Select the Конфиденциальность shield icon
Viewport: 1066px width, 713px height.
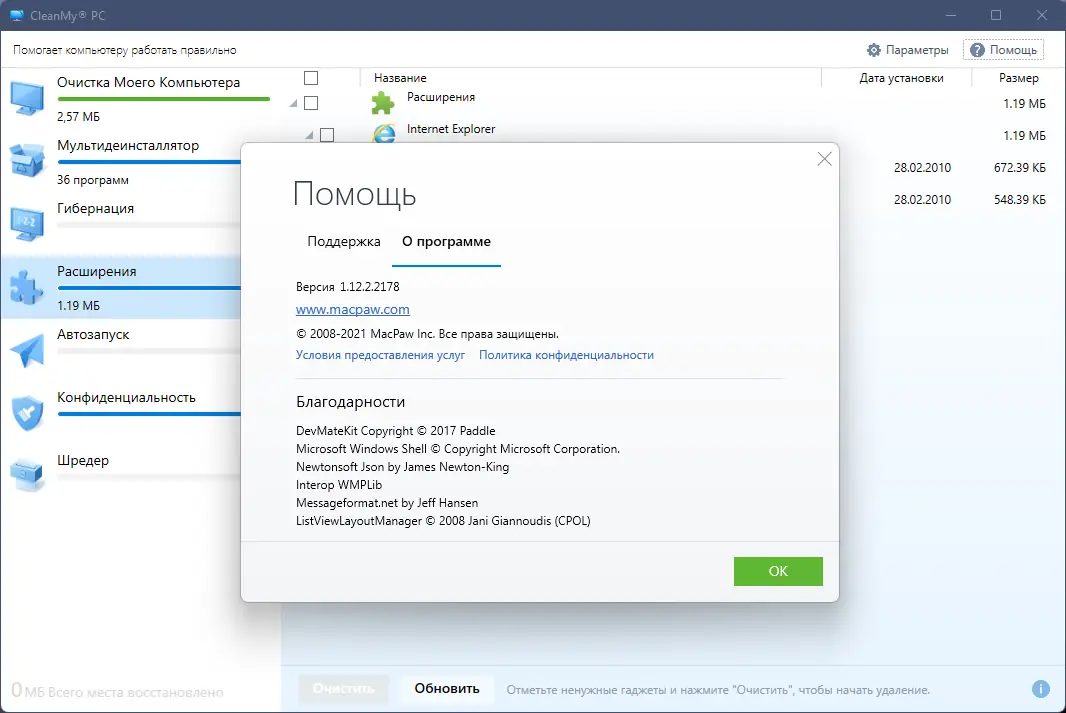point(26,412)
